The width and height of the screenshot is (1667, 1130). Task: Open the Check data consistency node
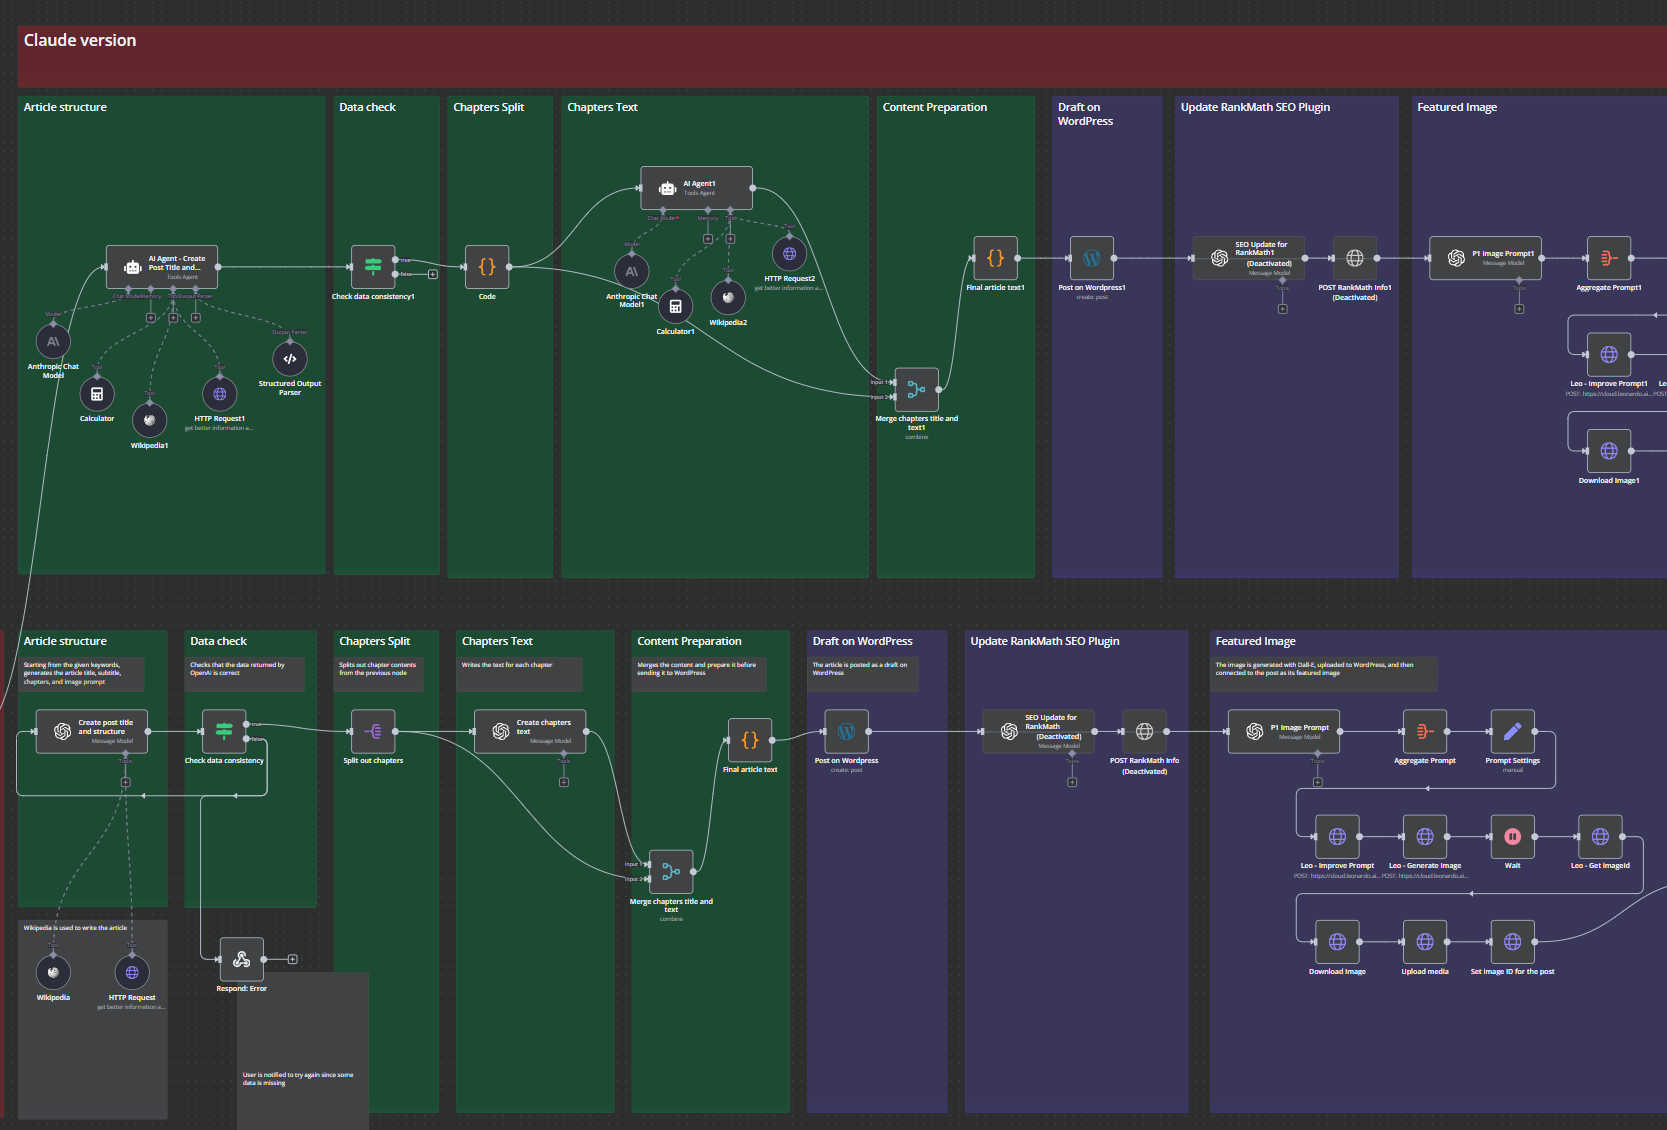pyautogui.click(x=224, y=731)
